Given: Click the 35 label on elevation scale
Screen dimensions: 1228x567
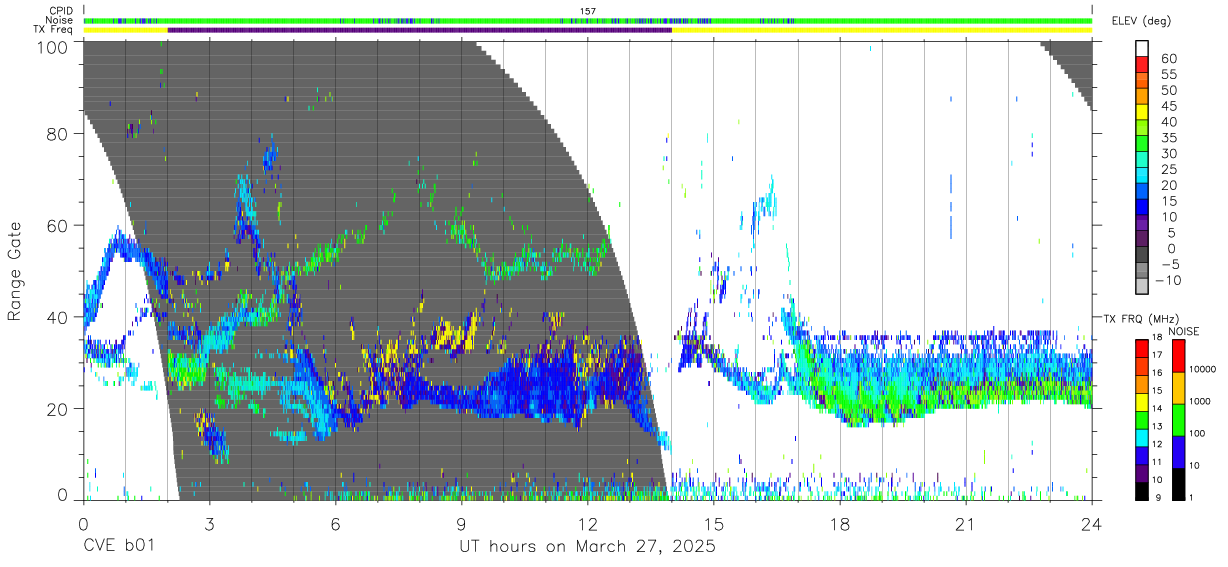Looking at the screenshot, I should coord(1168,137).
